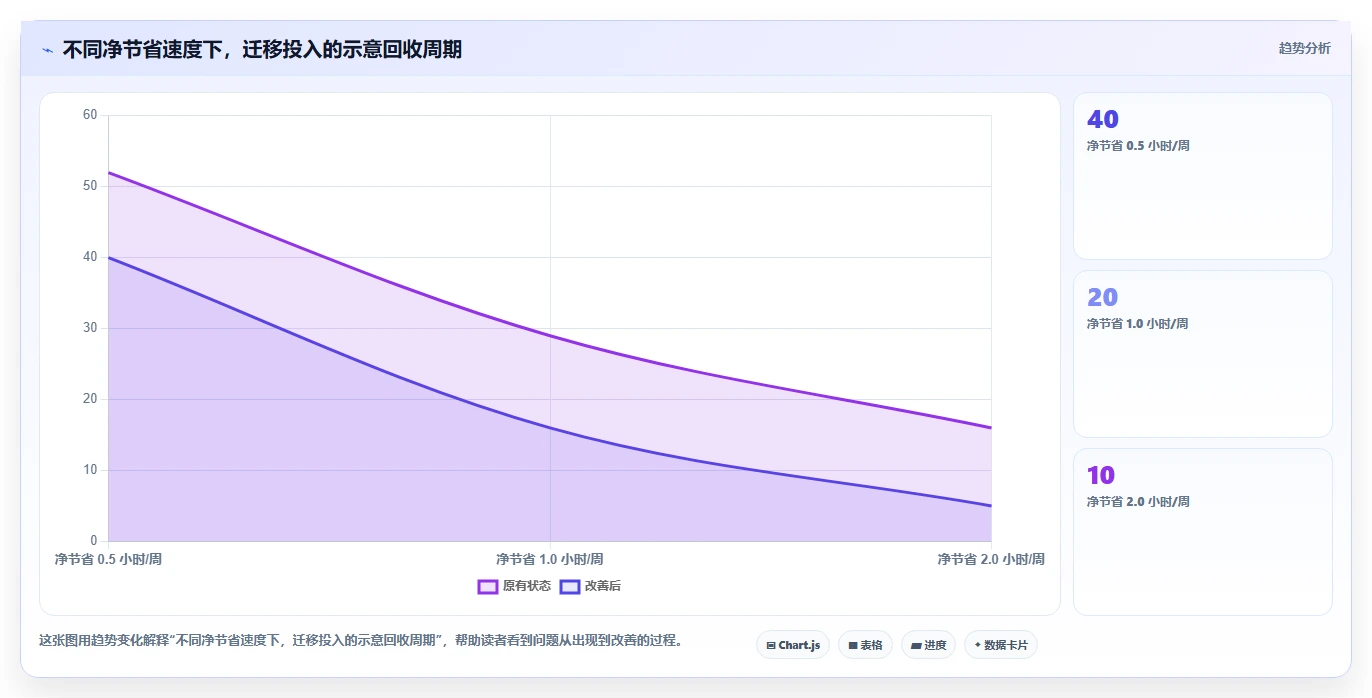This screenshot has height=698, width=1372.
Task: Hide the 原有状态 series via legend text
Action: (527, 586)
